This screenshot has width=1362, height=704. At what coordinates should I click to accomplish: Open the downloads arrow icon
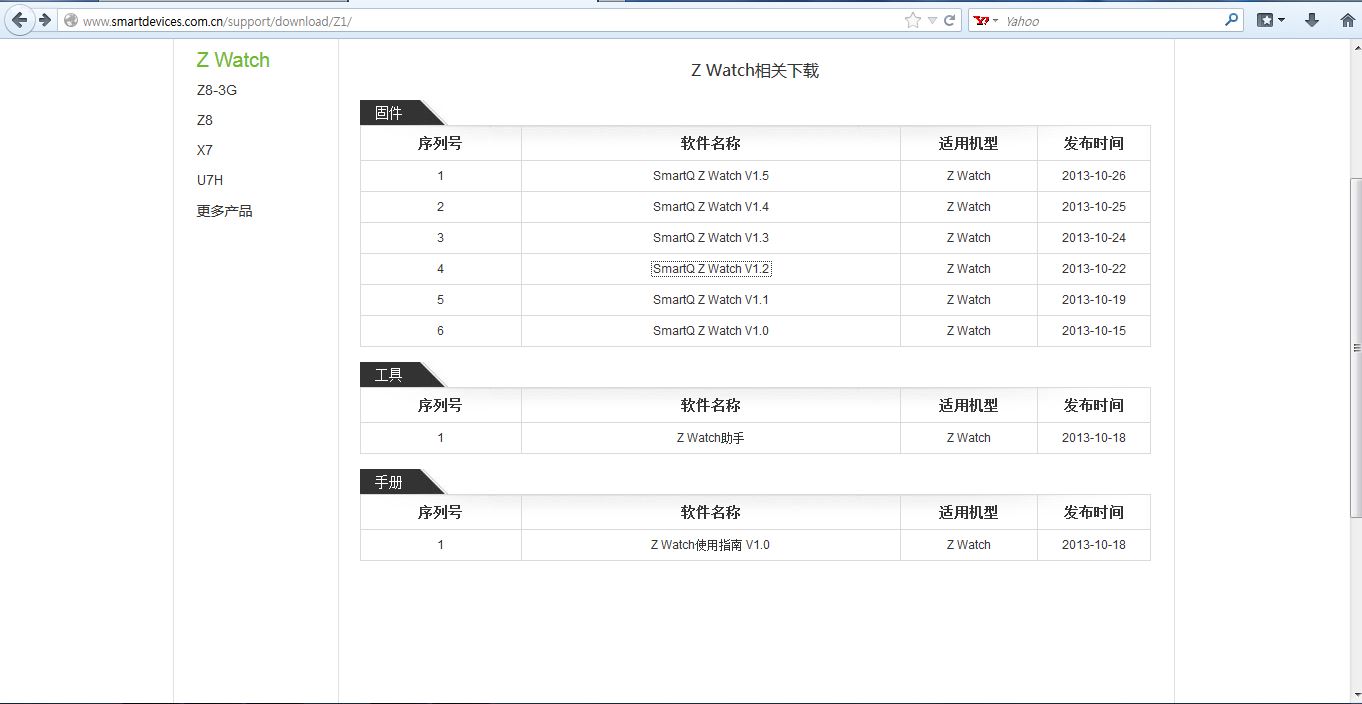1312,20
